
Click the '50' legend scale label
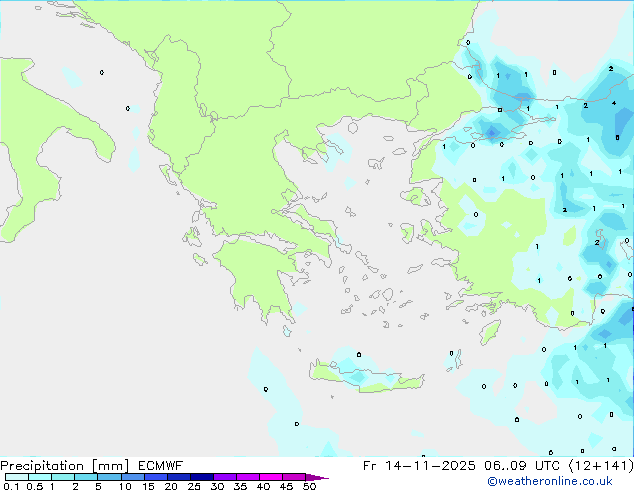point(309,486)
